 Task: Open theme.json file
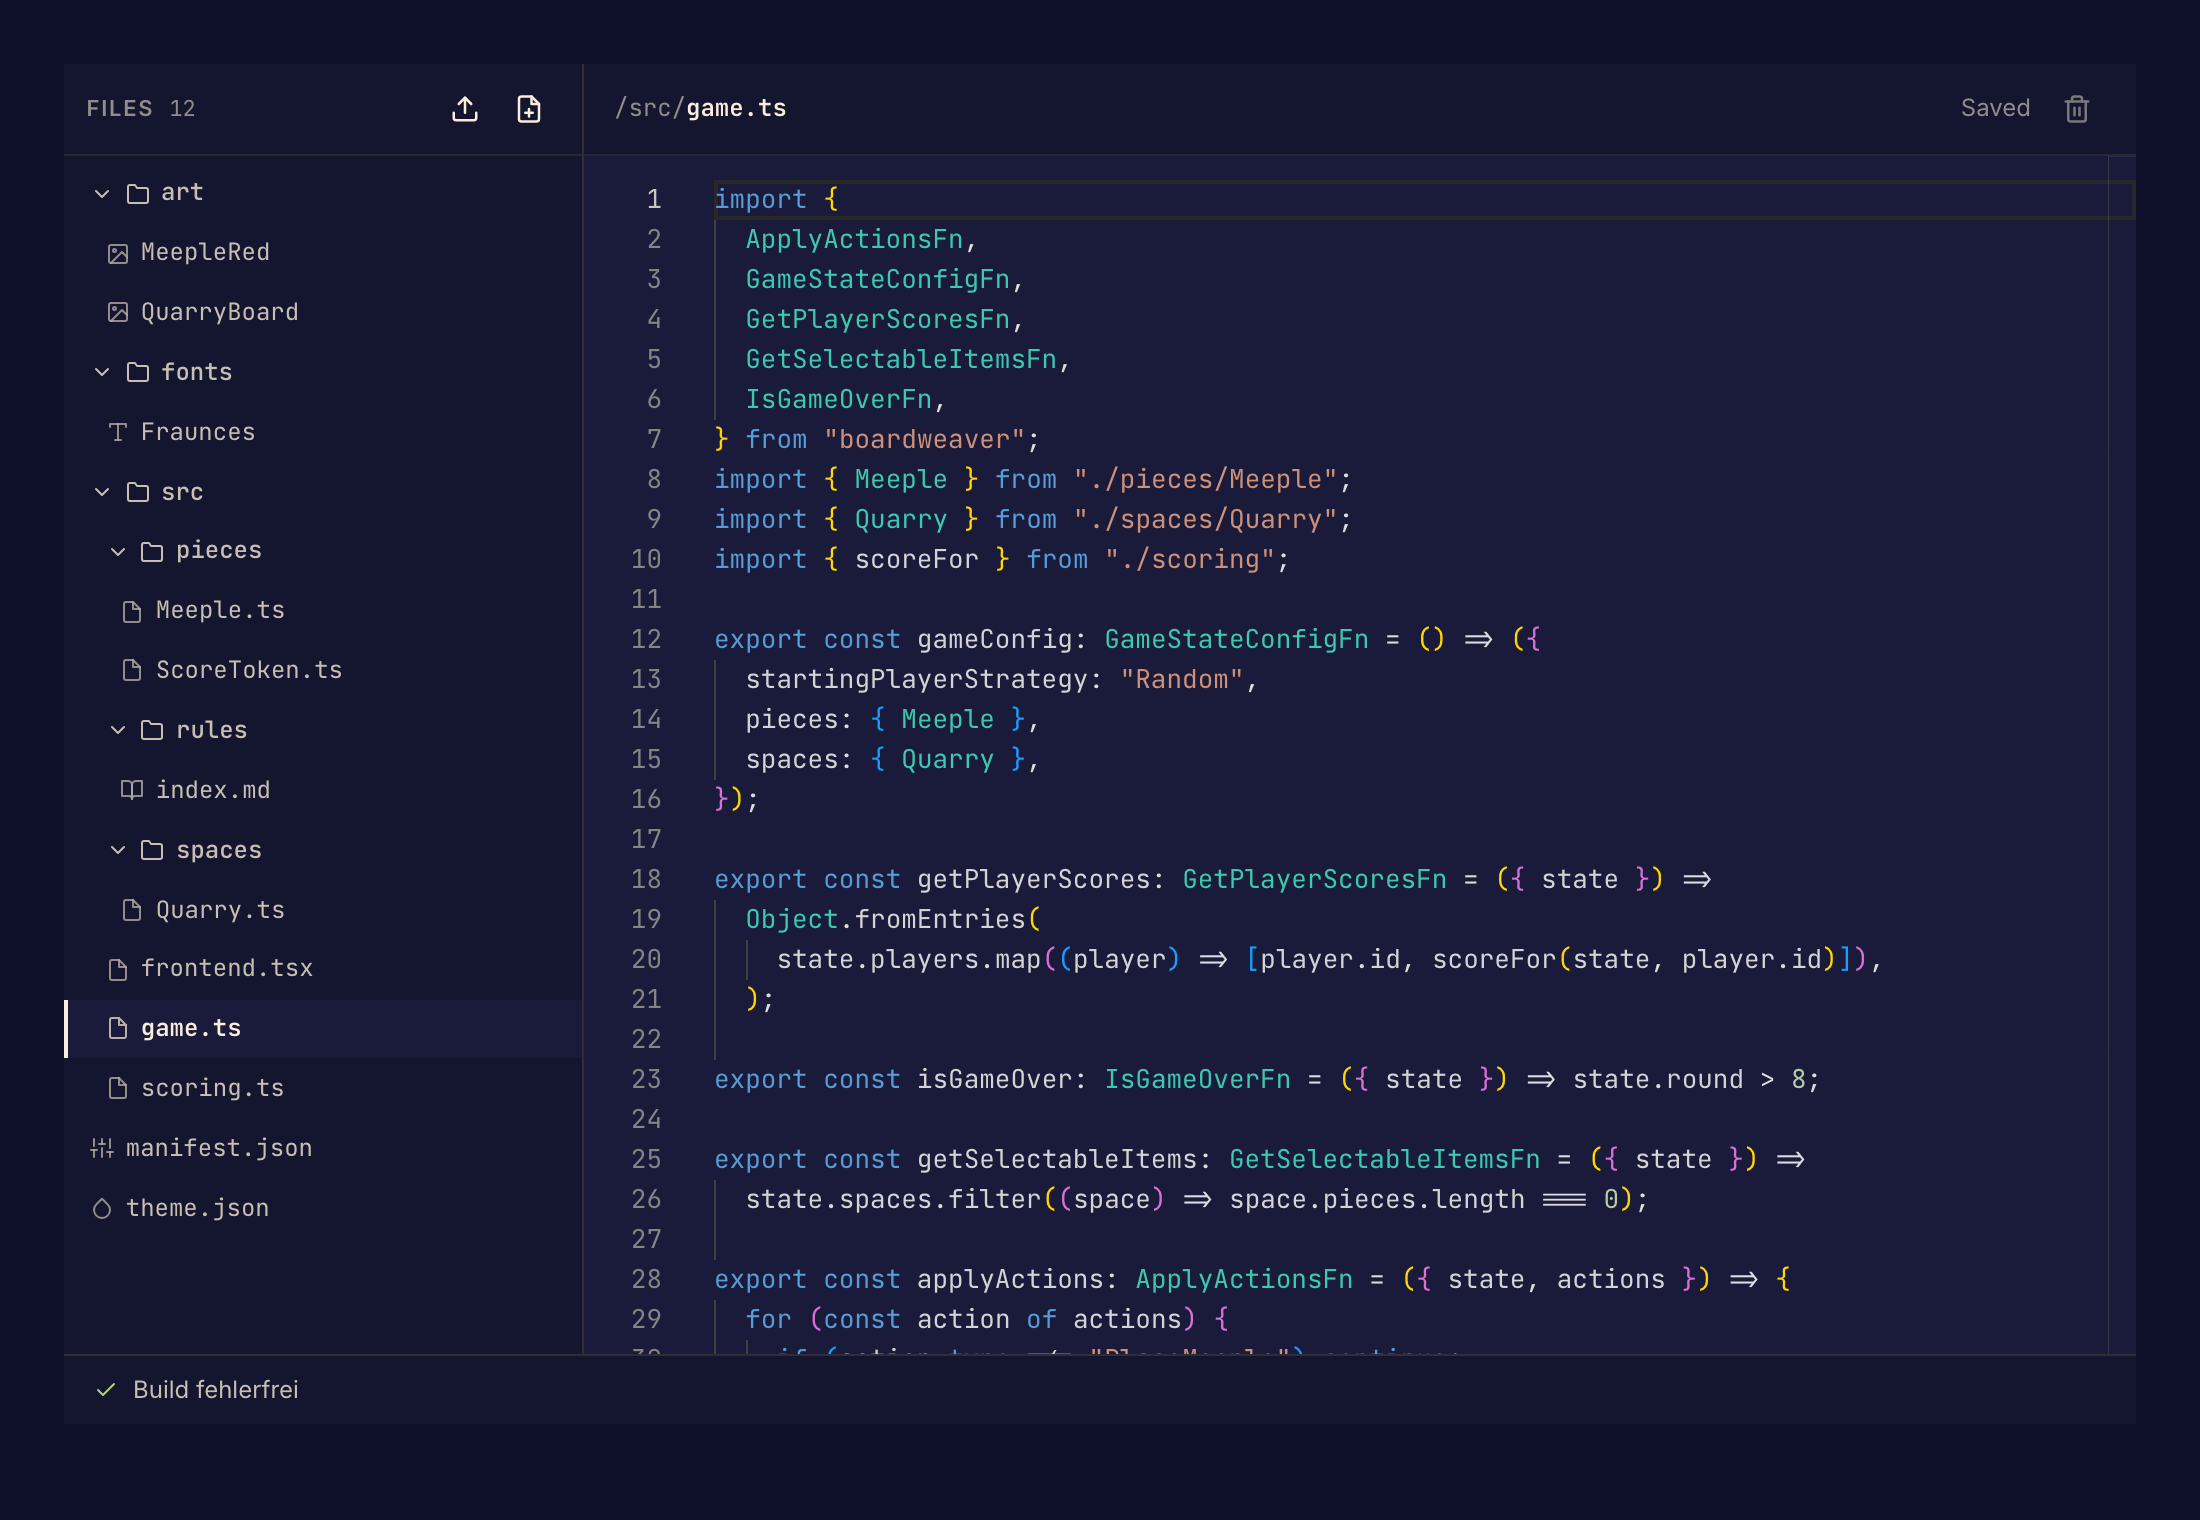[324, 1208]
